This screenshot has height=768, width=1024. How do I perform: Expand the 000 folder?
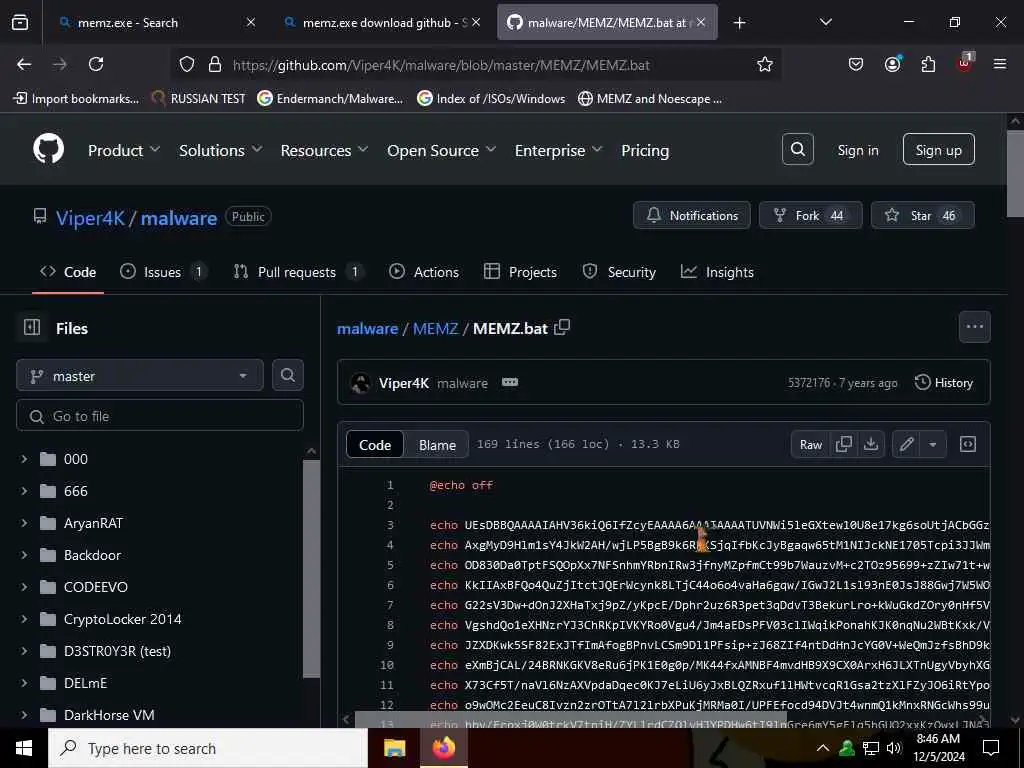(24, 459)
